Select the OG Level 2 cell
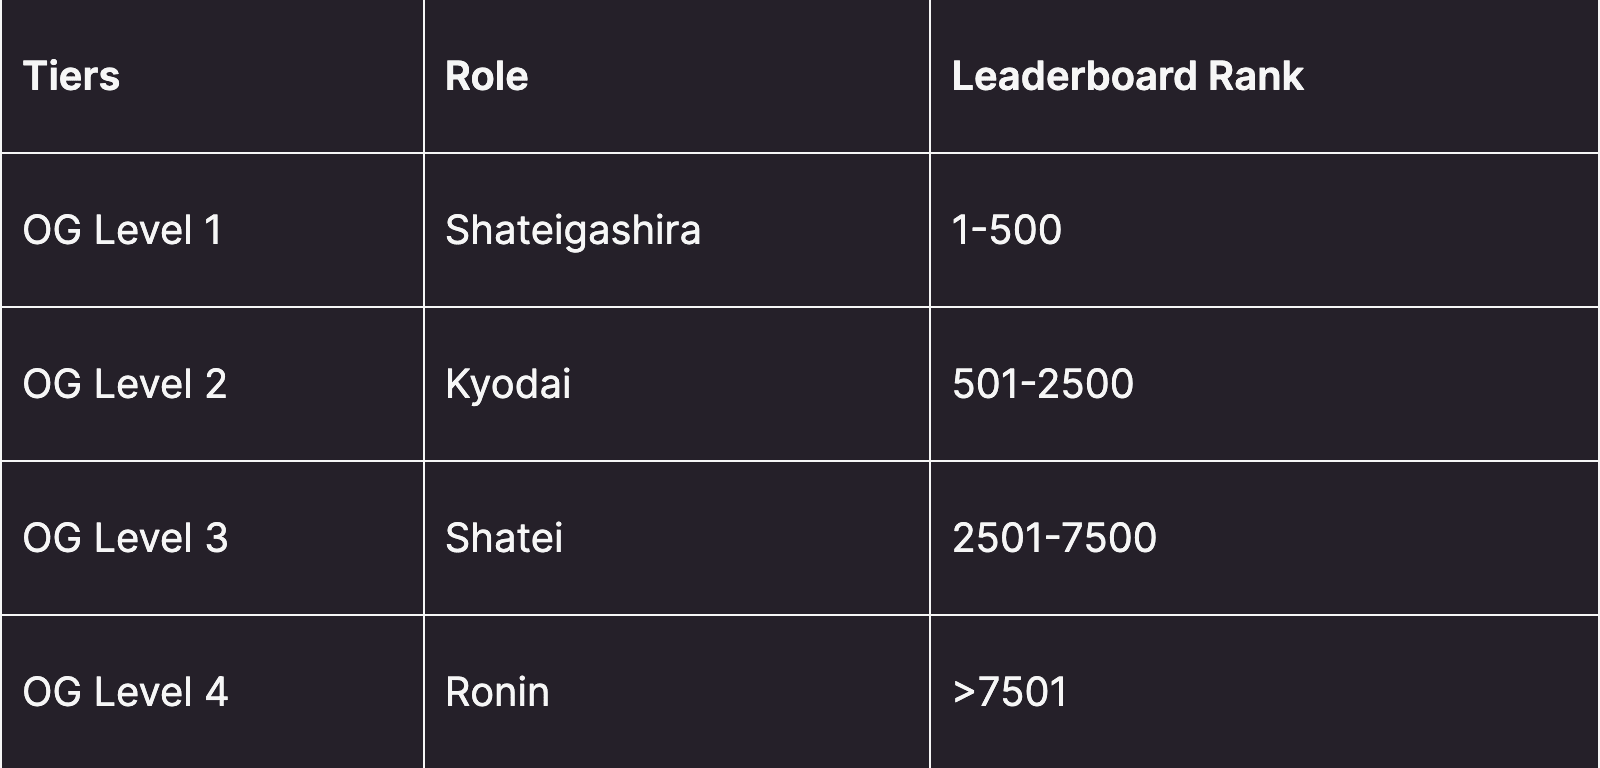The height and width of the screenshot is (768, 1600). pos(212,384)
